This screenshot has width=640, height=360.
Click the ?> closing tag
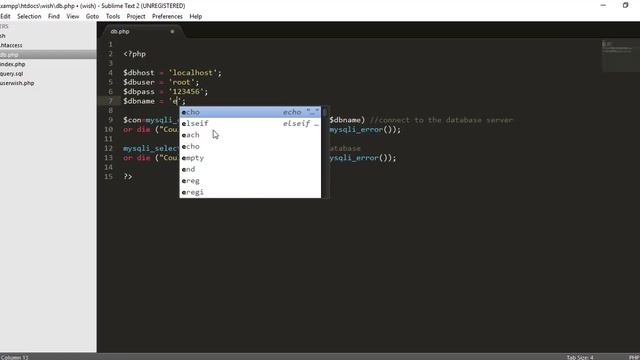click(x=128, y=176)
